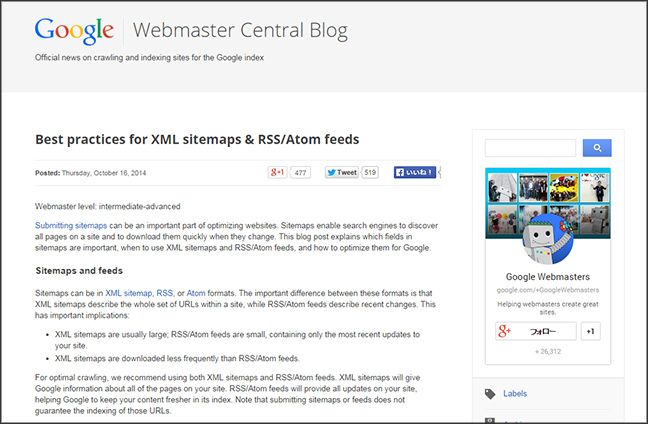Open the XML sitemap link
This screenshot has height=424, width=648.
tap(129, 293)
